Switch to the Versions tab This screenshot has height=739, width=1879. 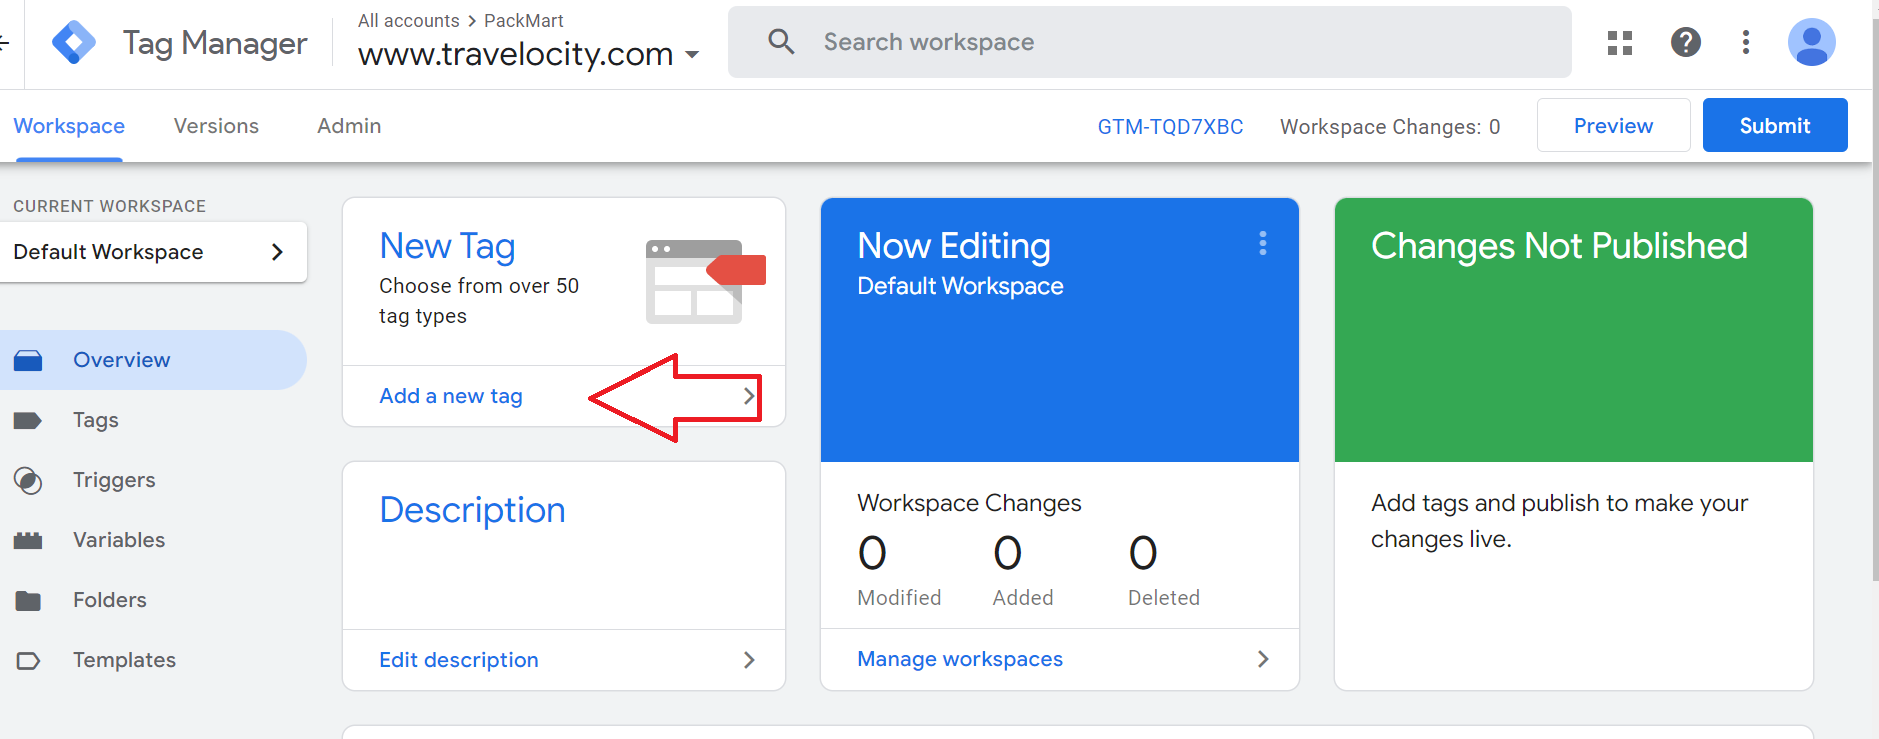[x=216, y=126]
